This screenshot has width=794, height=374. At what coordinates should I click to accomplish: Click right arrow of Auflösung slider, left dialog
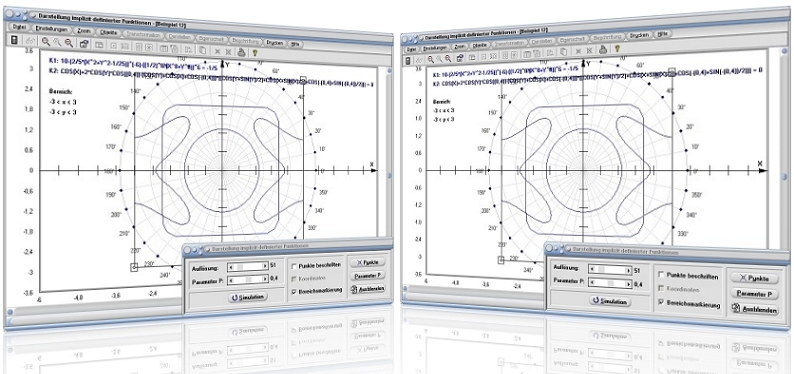[x=265, y=266]
